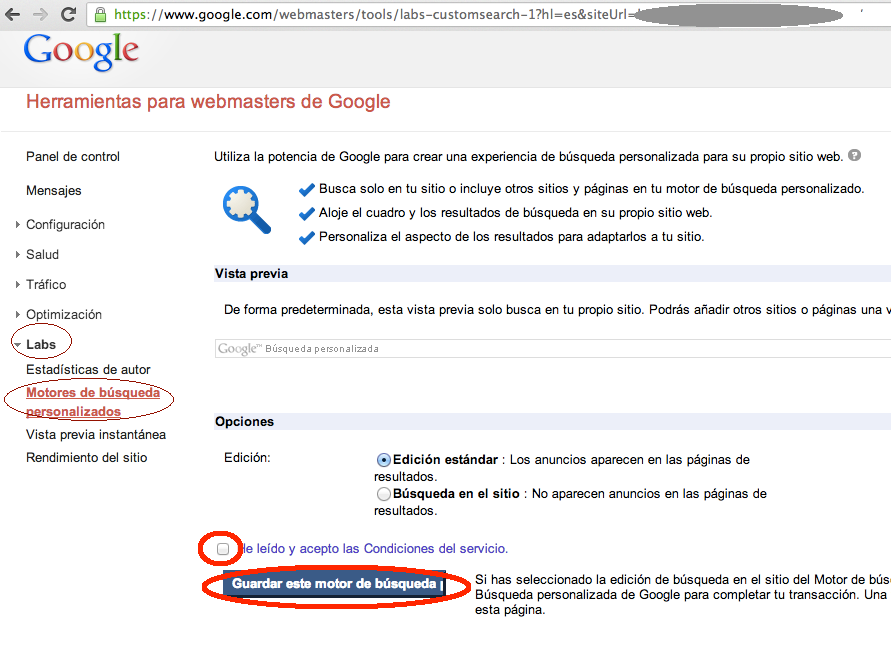Image resolution: width=891 pixels, height=652 pixels.
Task: Open Rendimiento del sitio
Action: [x=86, y=458]
